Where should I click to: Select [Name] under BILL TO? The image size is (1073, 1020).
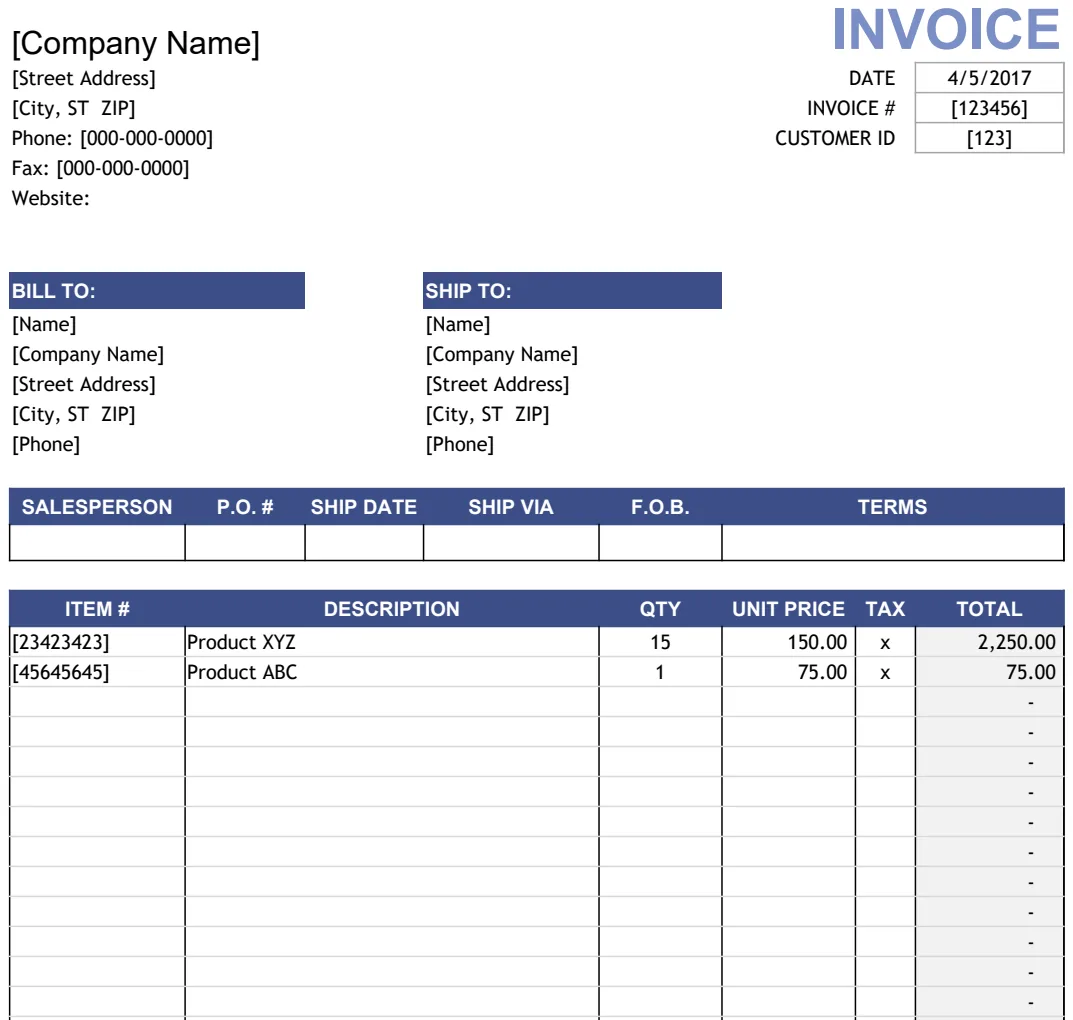pos(44,324)
